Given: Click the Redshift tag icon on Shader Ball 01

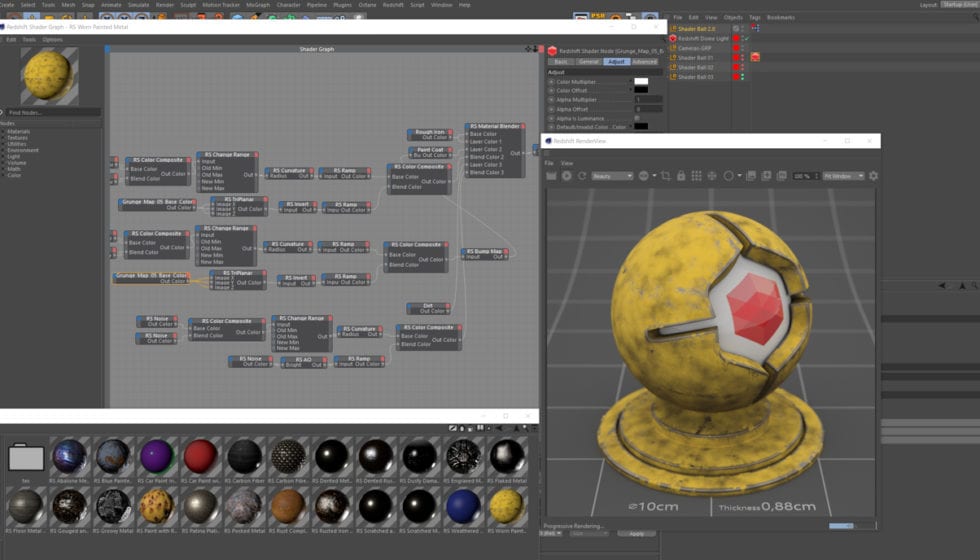Looking at the screenshot, I should pos(755,58).
